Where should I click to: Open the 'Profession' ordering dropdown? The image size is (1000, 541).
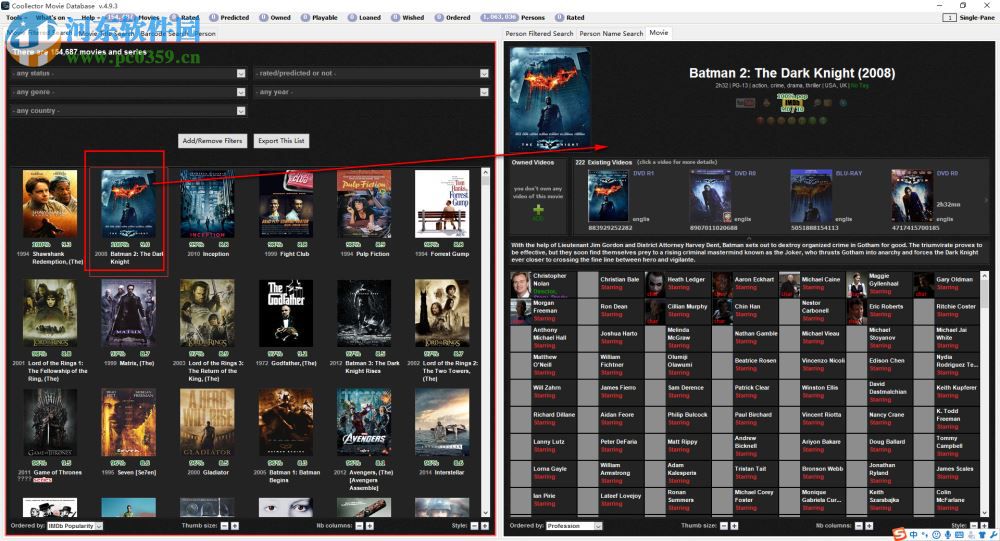pos(574,526)
